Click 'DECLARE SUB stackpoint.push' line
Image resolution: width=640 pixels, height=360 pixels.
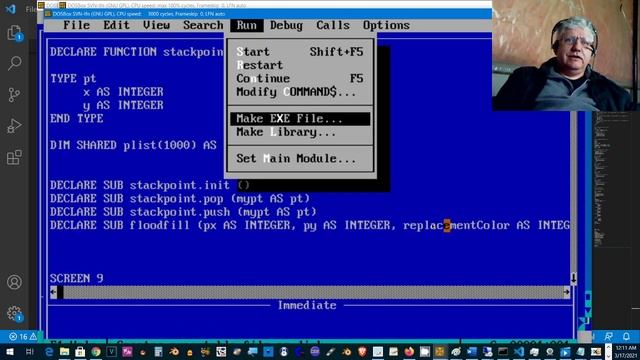pos(183,212)
